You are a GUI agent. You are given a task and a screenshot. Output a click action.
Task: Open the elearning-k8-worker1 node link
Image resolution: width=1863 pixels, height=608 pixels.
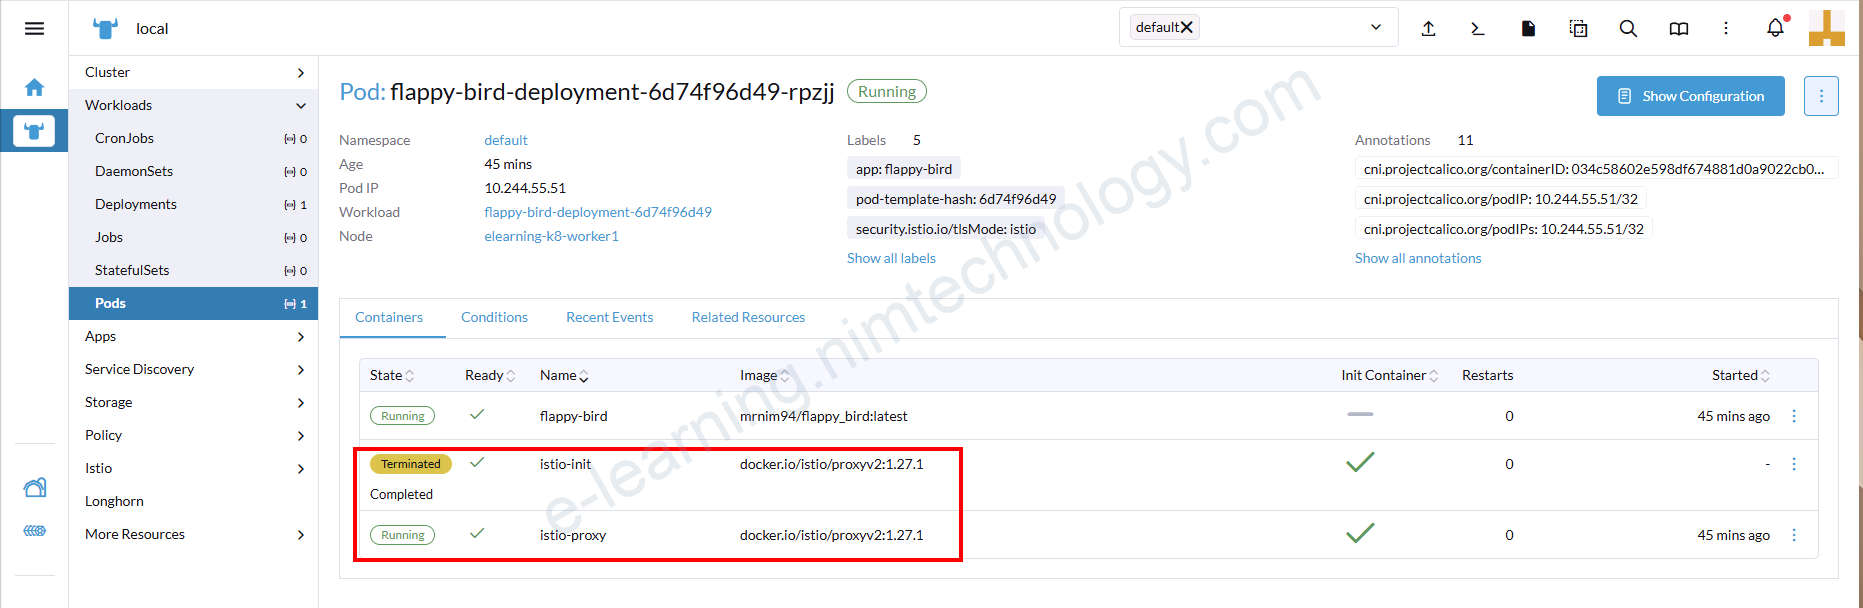point(551,236)
